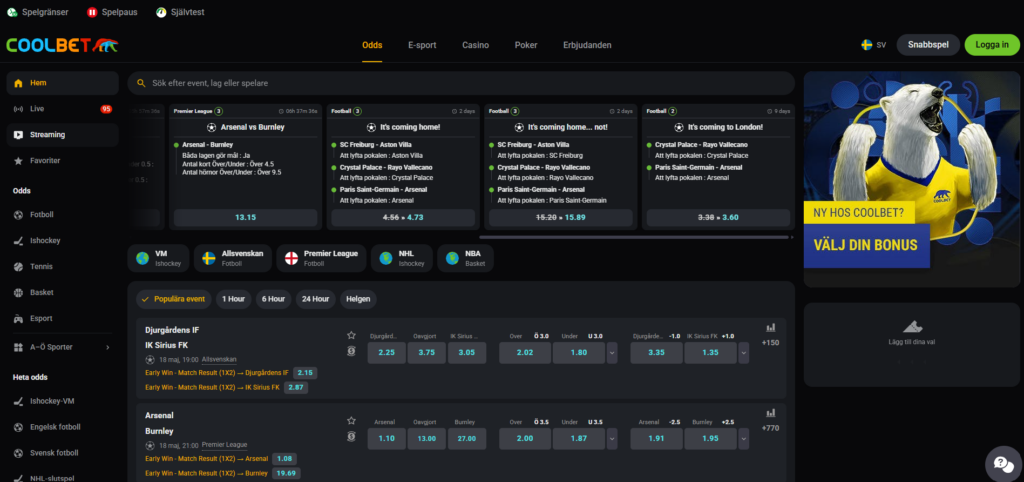Screen dimensions: 1024x482
Task: Select the 24 Hour filter
Action: 315,299
